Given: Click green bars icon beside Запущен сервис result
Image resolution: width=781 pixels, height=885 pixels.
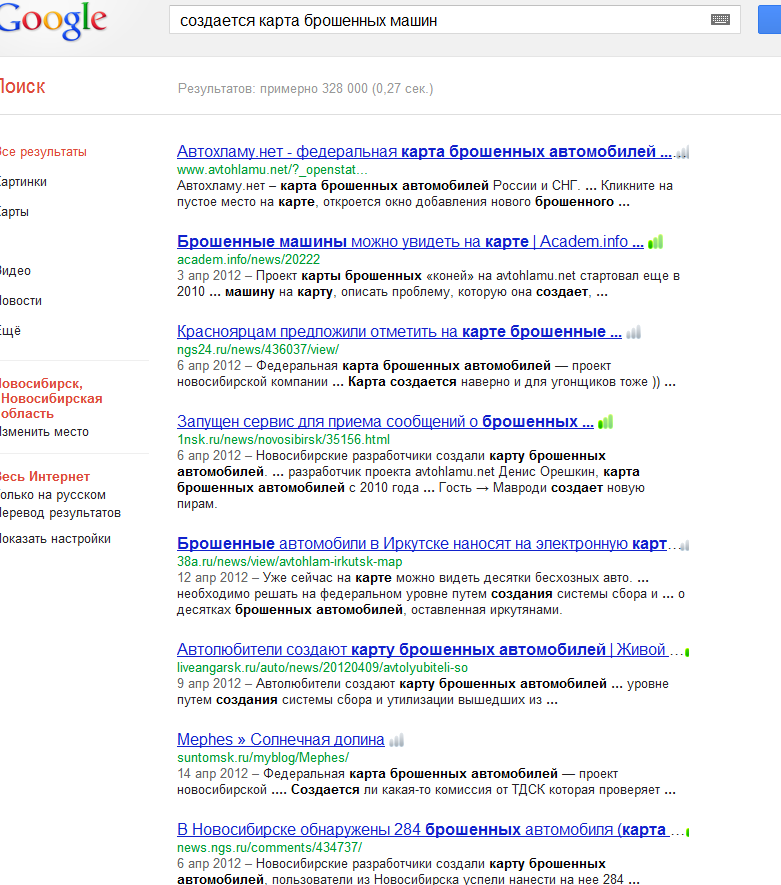Looking at the screenshot, I should click(x=606, y=422).
